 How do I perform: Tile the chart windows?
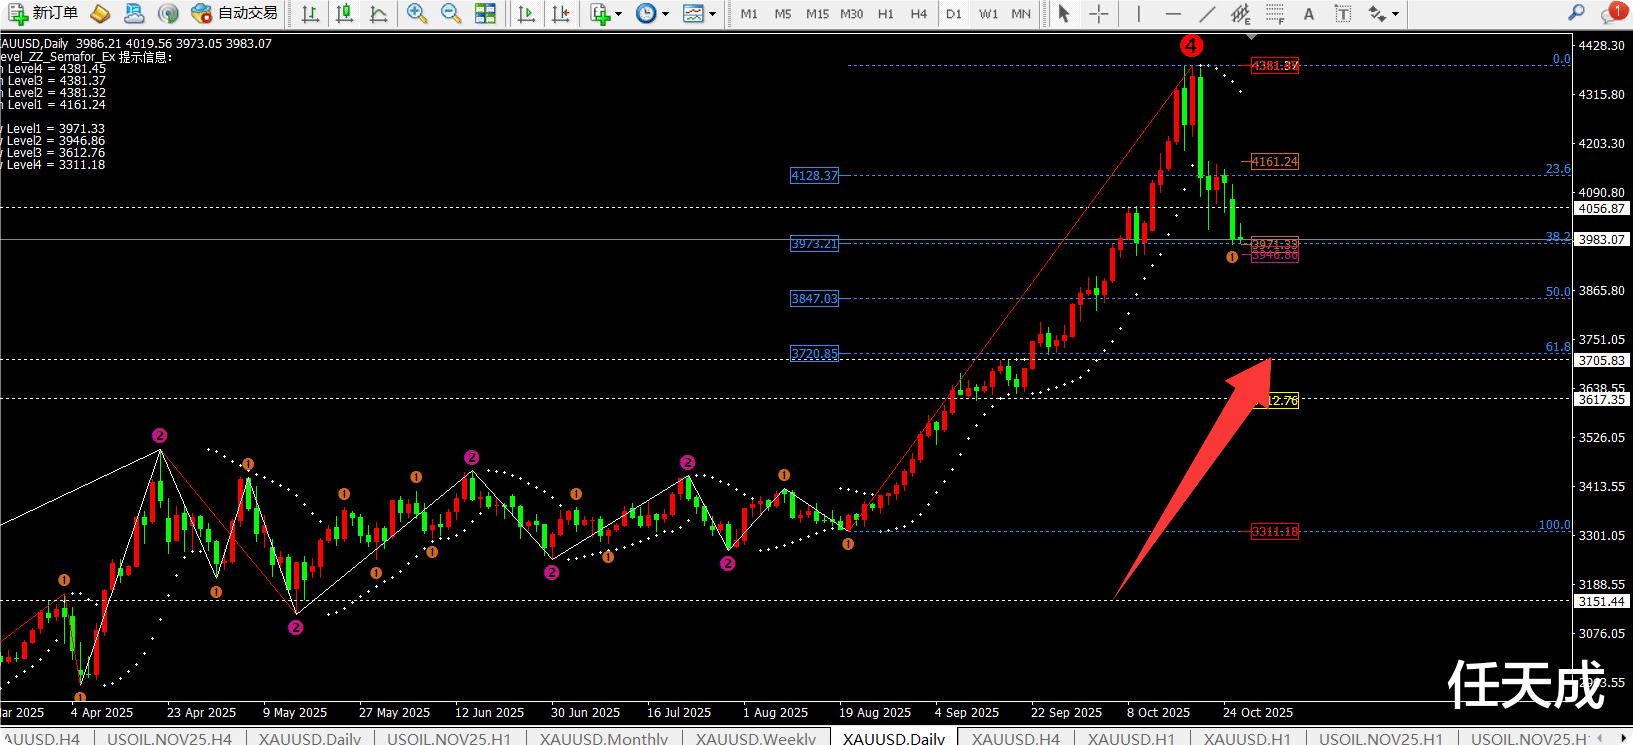tap(485, 13)
